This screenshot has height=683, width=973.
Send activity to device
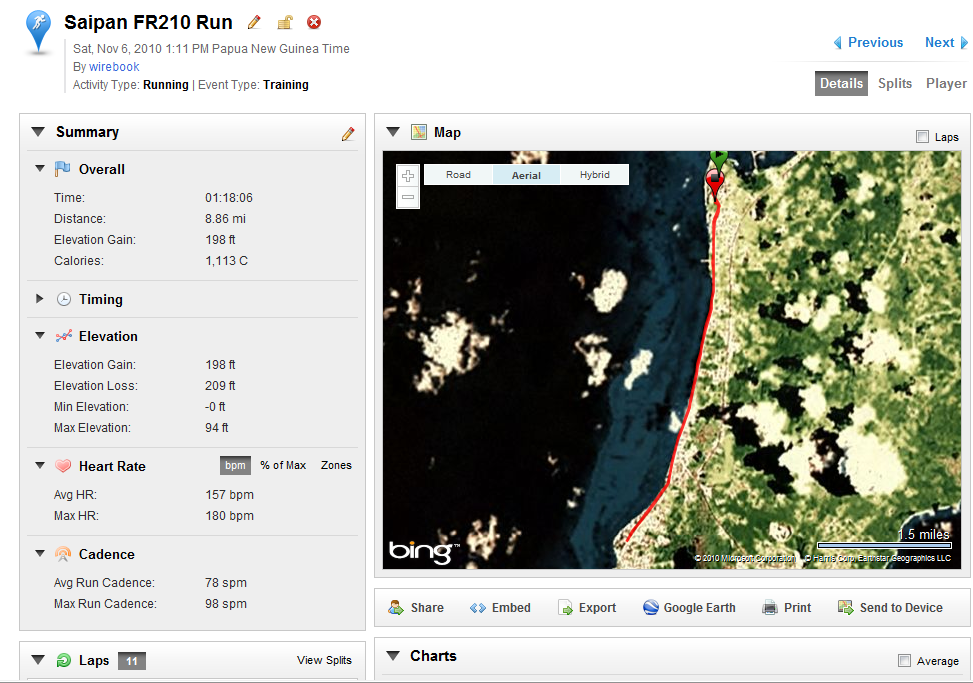click(890, 607)
